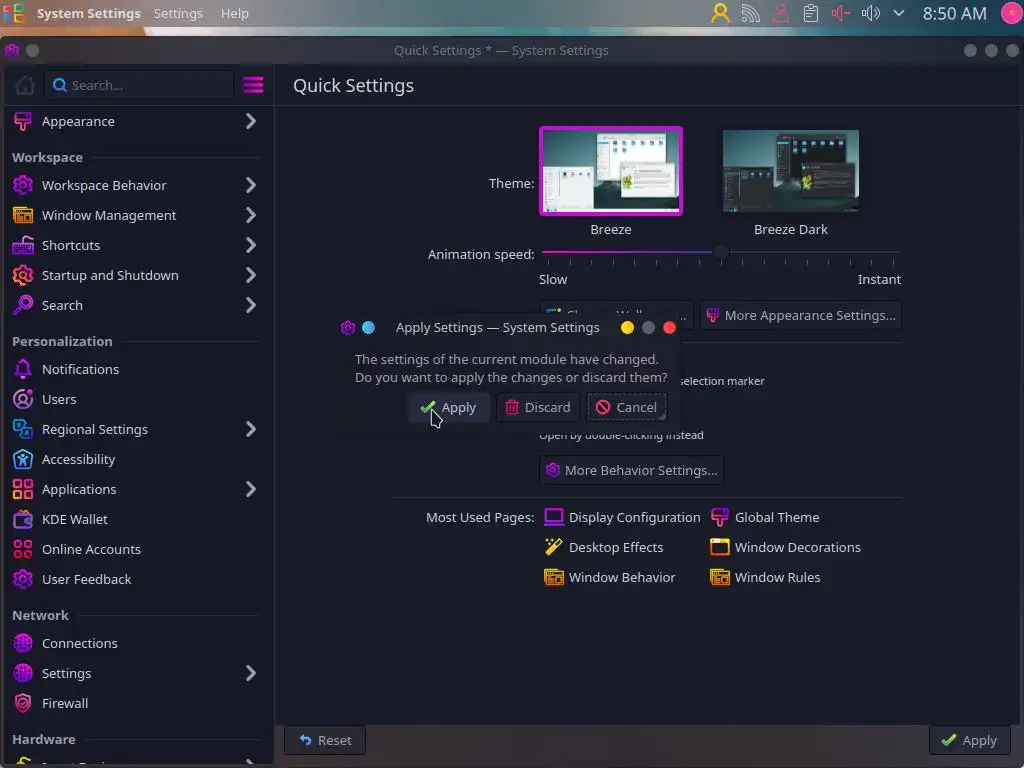Click the home icon in sidebar header
The height and width of the screenshot is (768, 1024).
coord(25,86)
